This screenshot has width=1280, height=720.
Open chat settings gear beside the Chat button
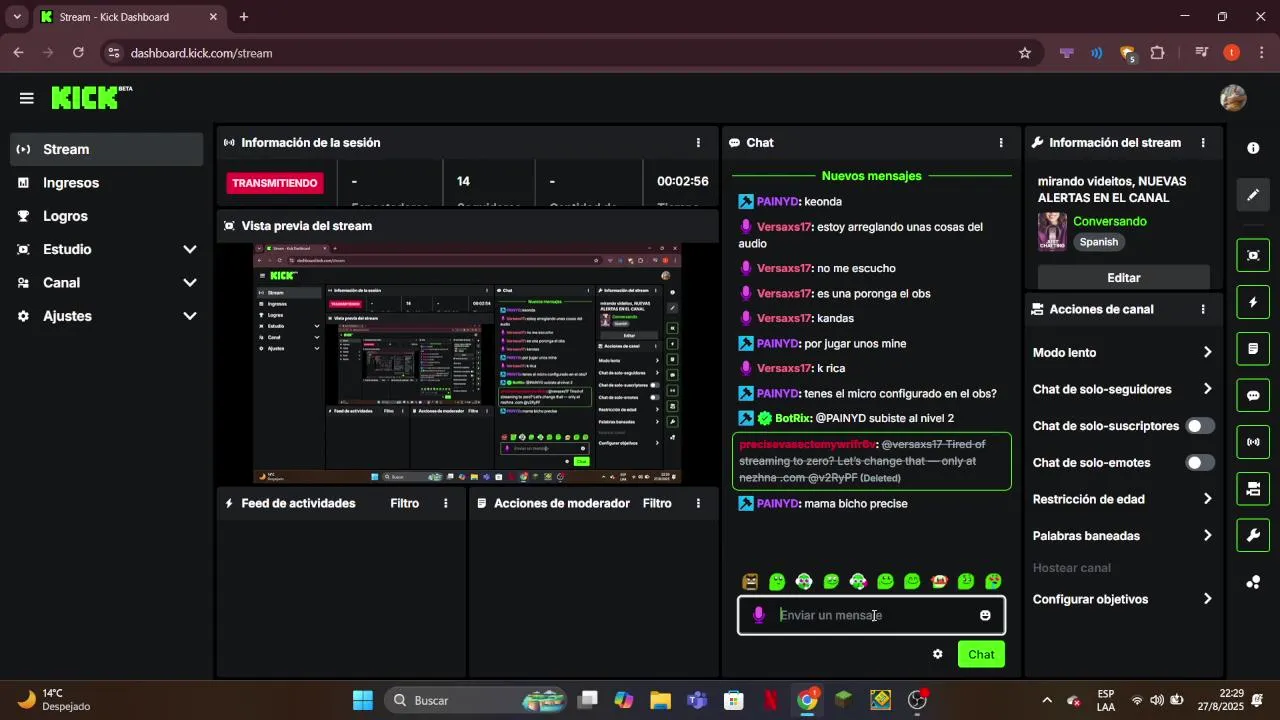click(x=938, y=654)
